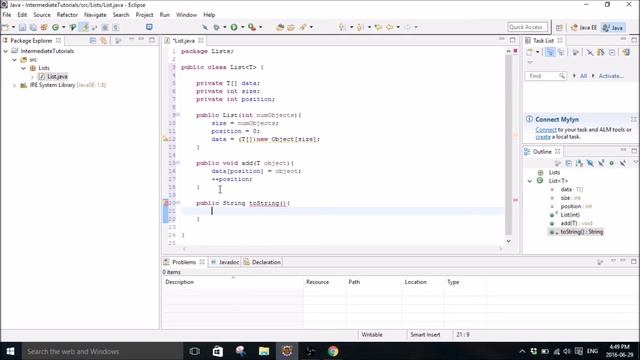This screenshot has width=640, height=360.
Task: Click the Activate... link in Task List
Action: coord(611,76)
